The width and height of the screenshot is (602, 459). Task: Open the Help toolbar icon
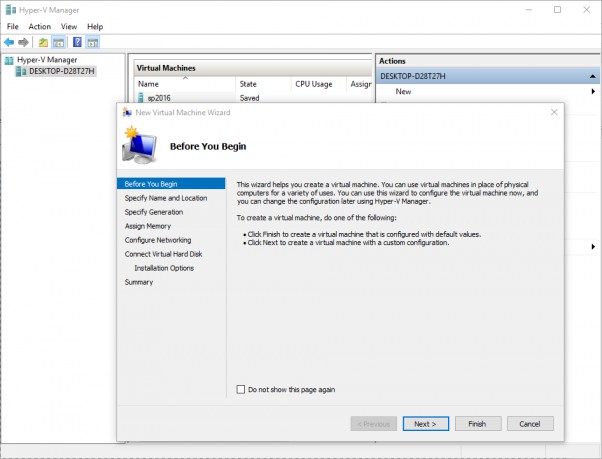pyautogui.click(x=77, y=42)
